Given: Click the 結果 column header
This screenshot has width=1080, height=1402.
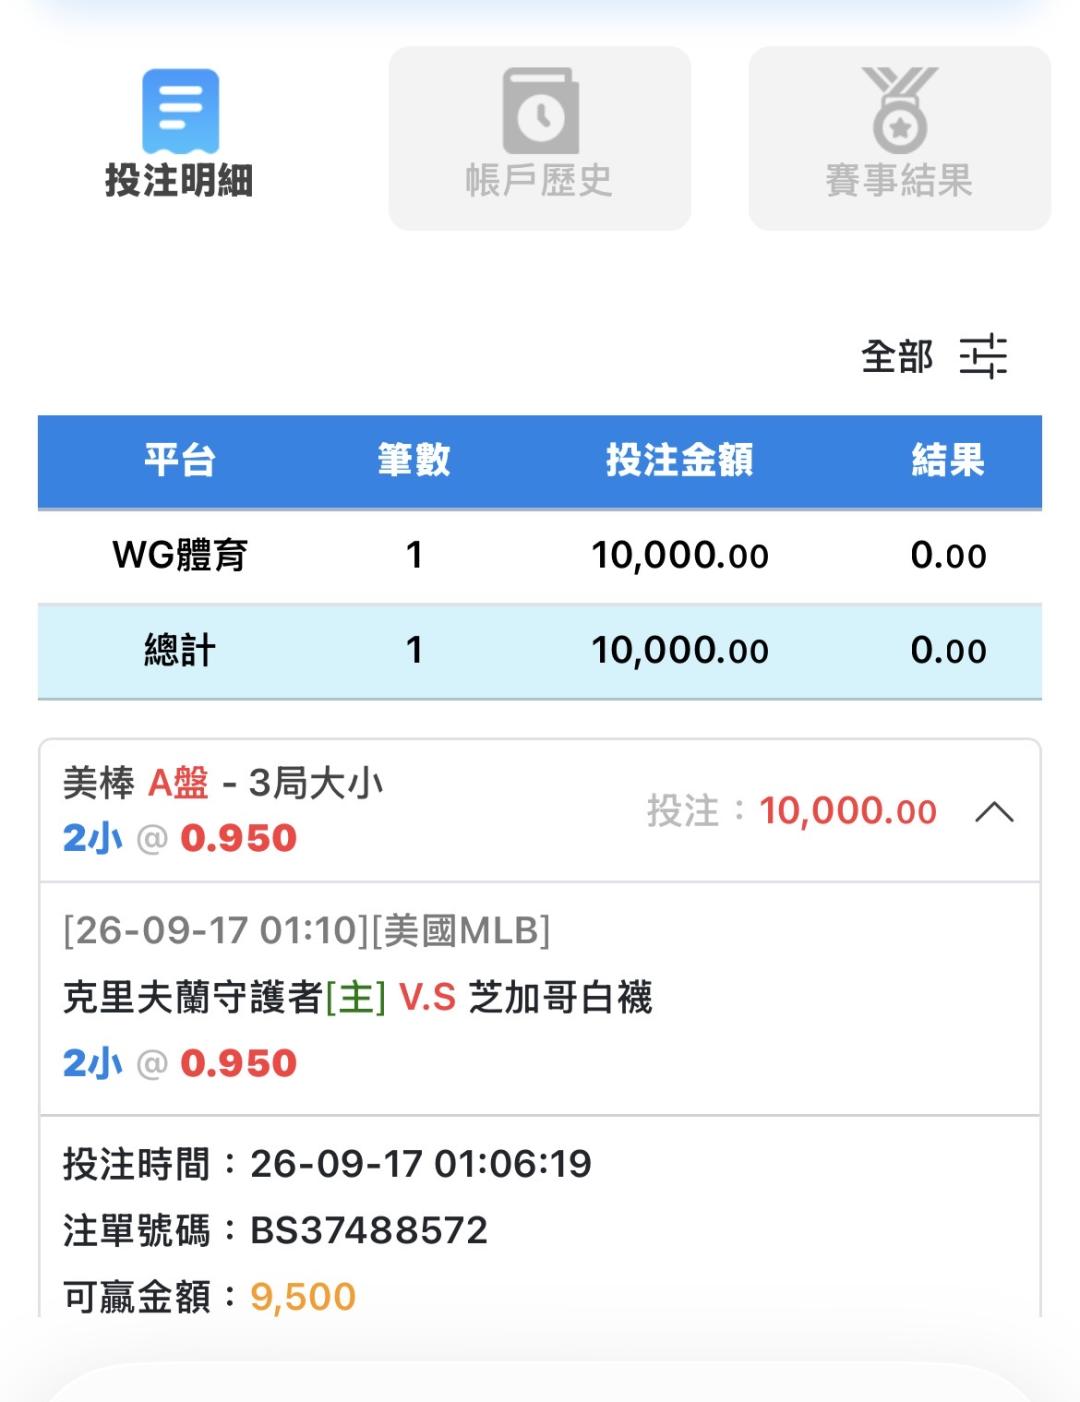Looking at the screenshot, I should [x=948, y=461].
